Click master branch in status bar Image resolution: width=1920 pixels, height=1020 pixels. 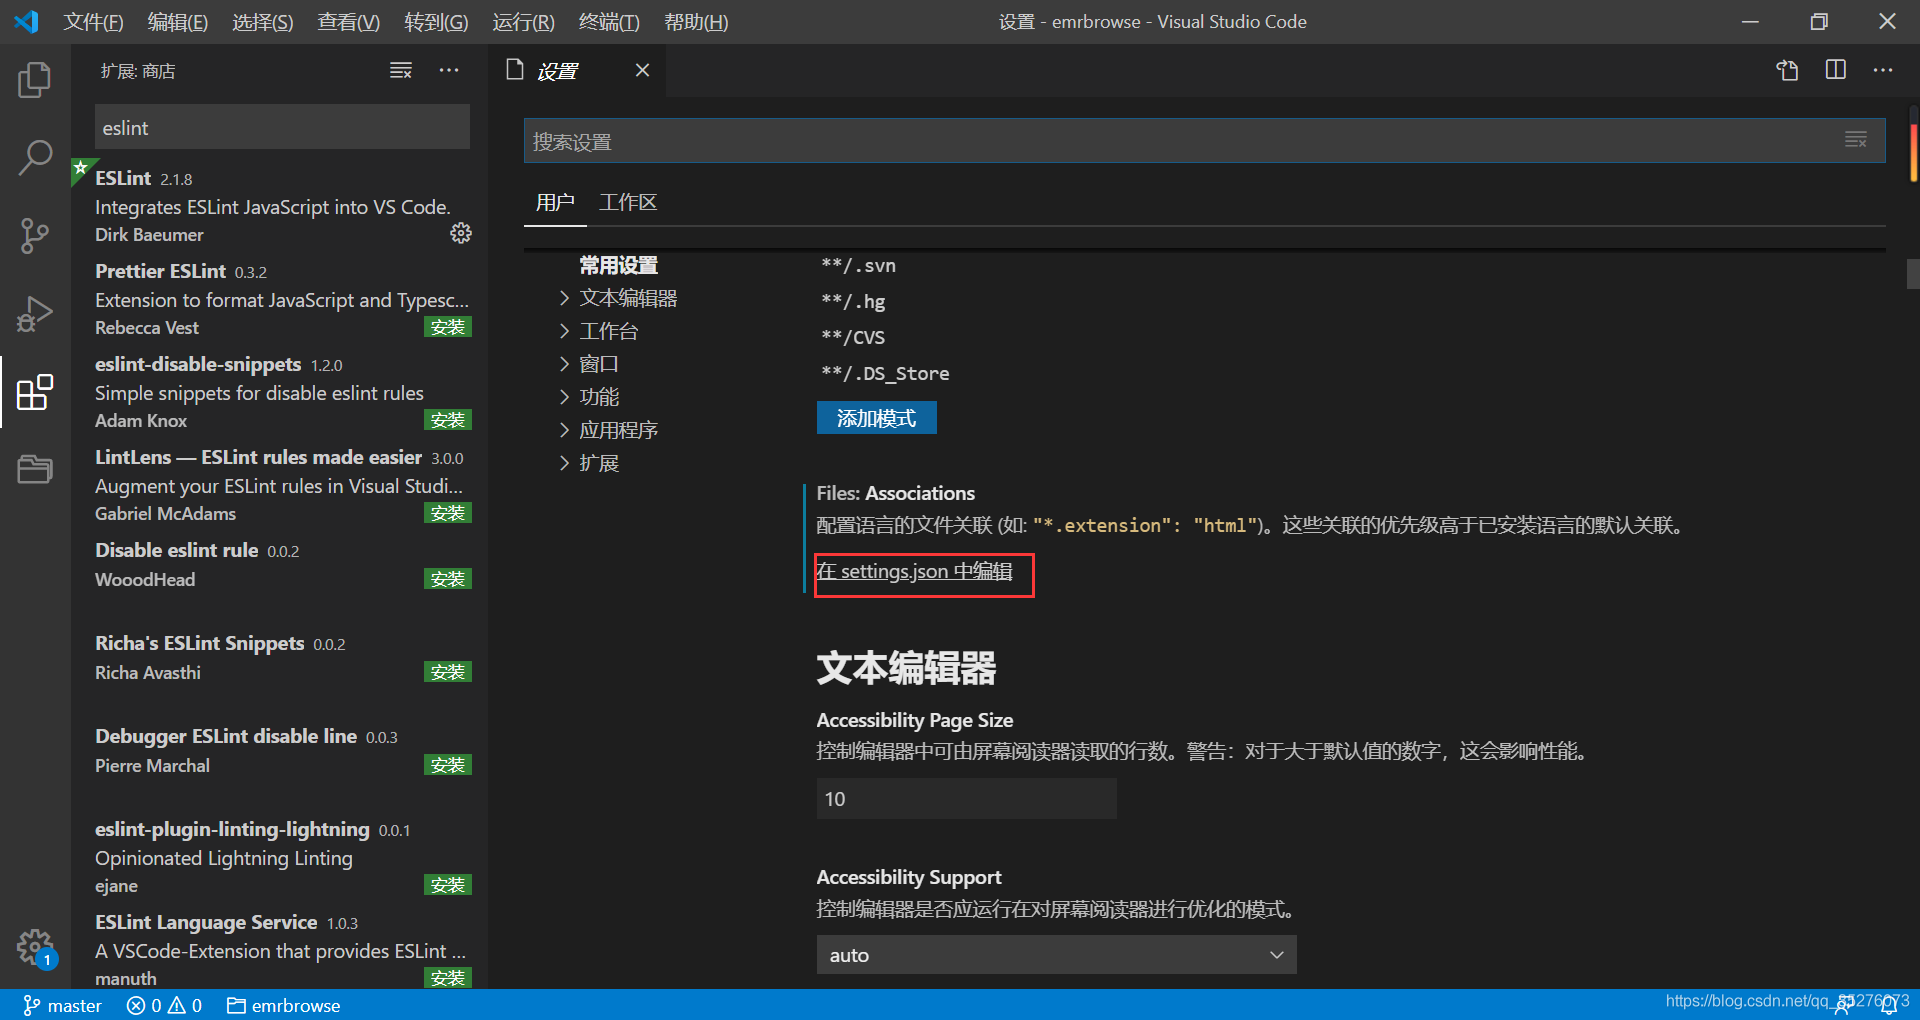click(62, 1005)
